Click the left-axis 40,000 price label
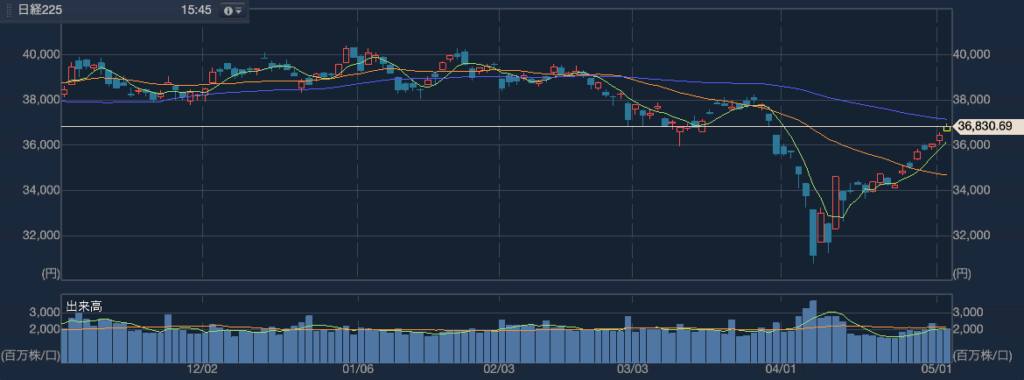This screenshot has height=380, width=1024. (x=40, y=55)
